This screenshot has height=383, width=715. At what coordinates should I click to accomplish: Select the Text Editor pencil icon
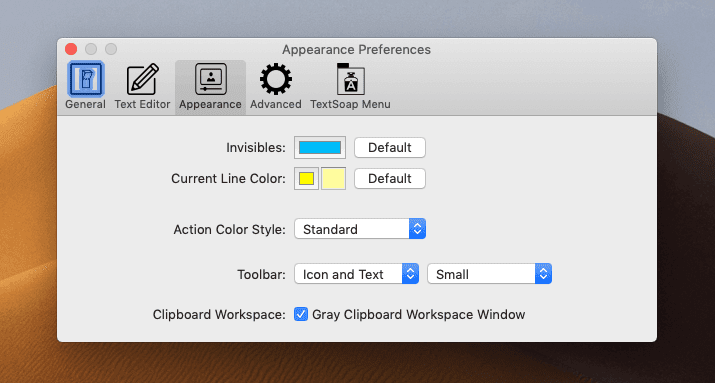pos(143,79)
